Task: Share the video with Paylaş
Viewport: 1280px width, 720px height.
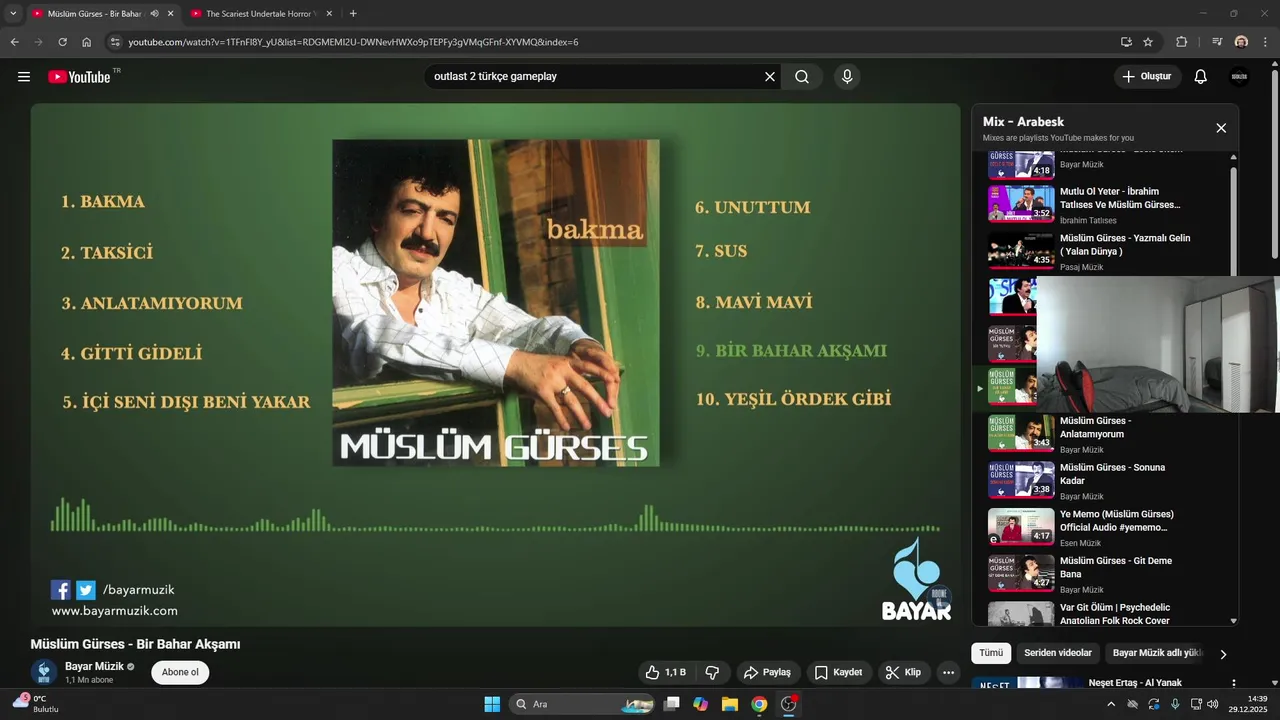Action: coord(767,673)
